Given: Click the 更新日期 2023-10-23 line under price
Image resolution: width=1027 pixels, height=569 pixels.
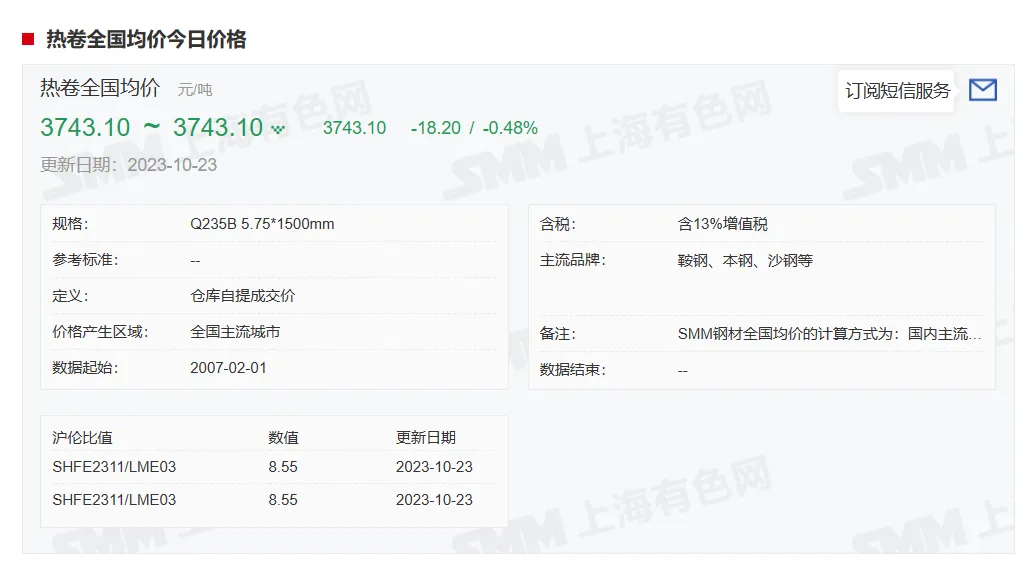Looking at the screenshot, I should [128, 165].
